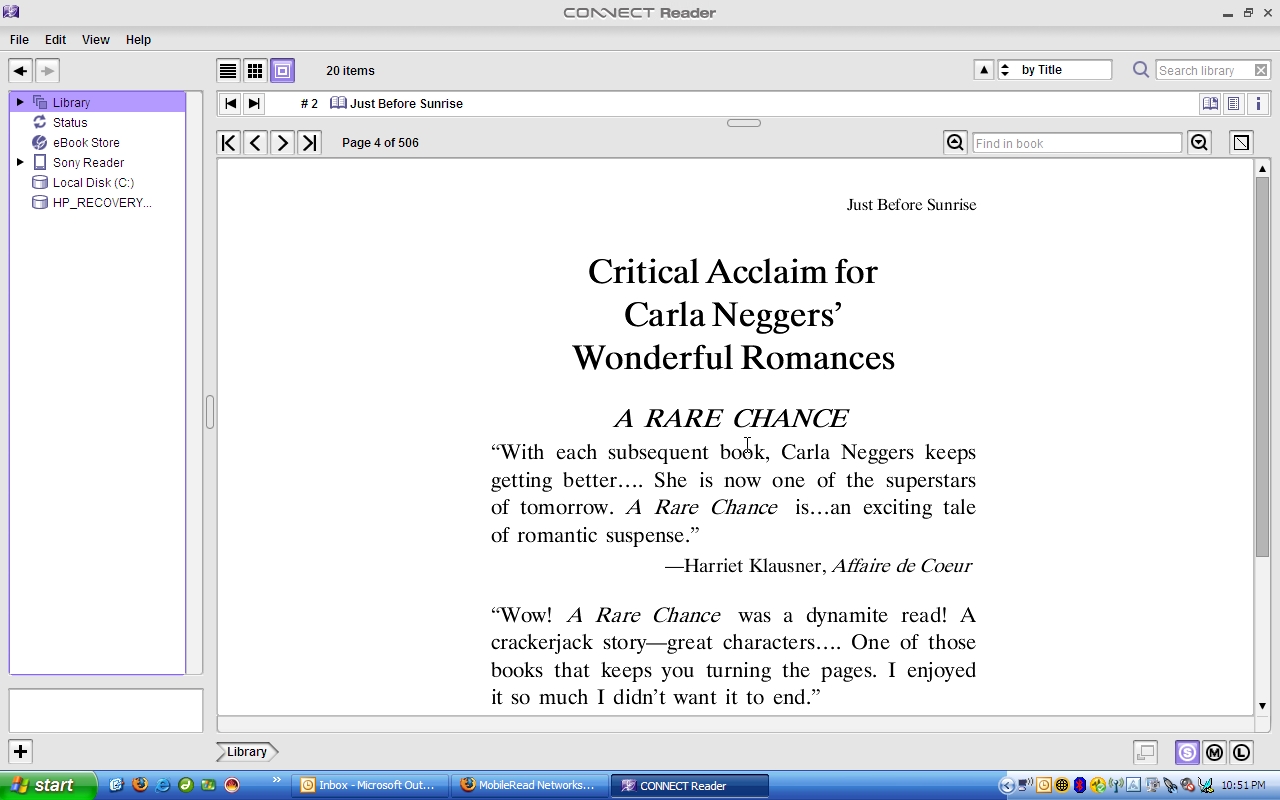Click the Bluetooth tray icon

pos(1080,785)
